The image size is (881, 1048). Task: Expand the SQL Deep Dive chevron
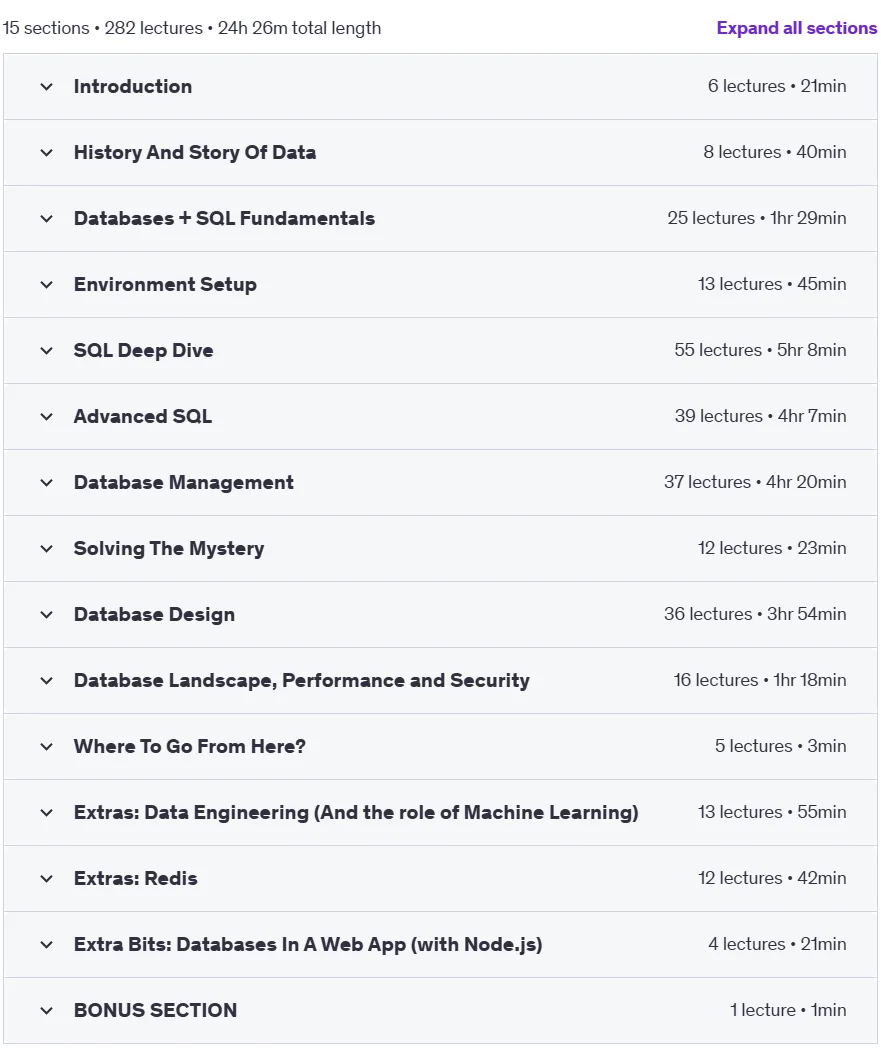pos(46,351)
